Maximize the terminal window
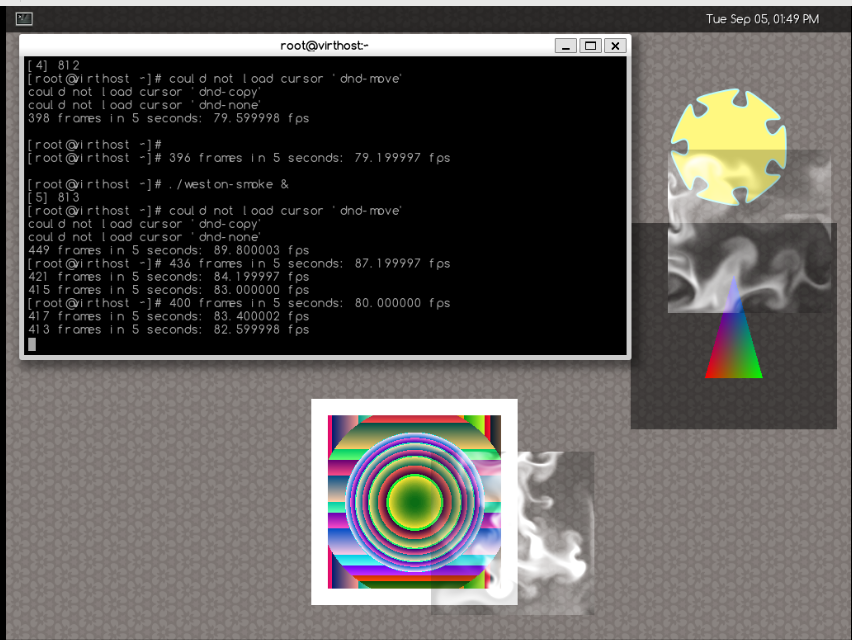852x640 pixels. [590, 45]
